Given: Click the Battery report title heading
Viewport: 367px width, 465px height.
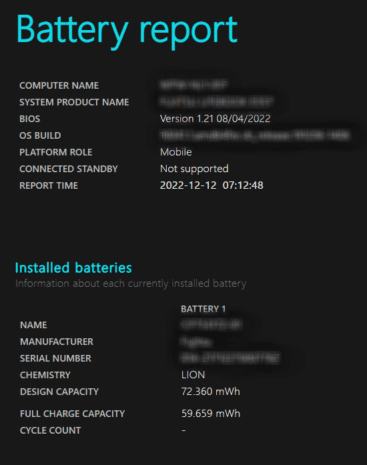Looking at the screenshot, I should click(127, 31).
